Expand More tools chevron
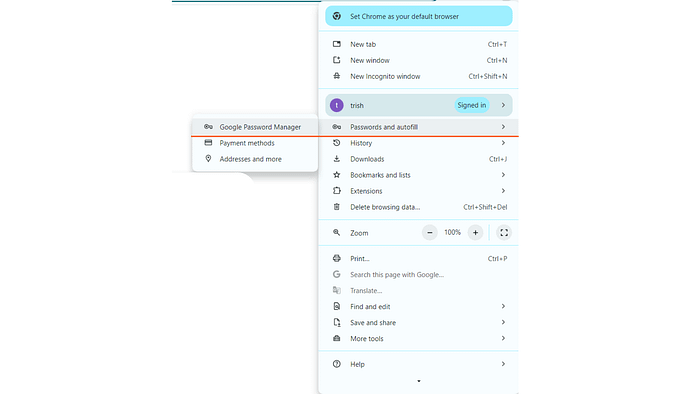 (x=503, y=338)
